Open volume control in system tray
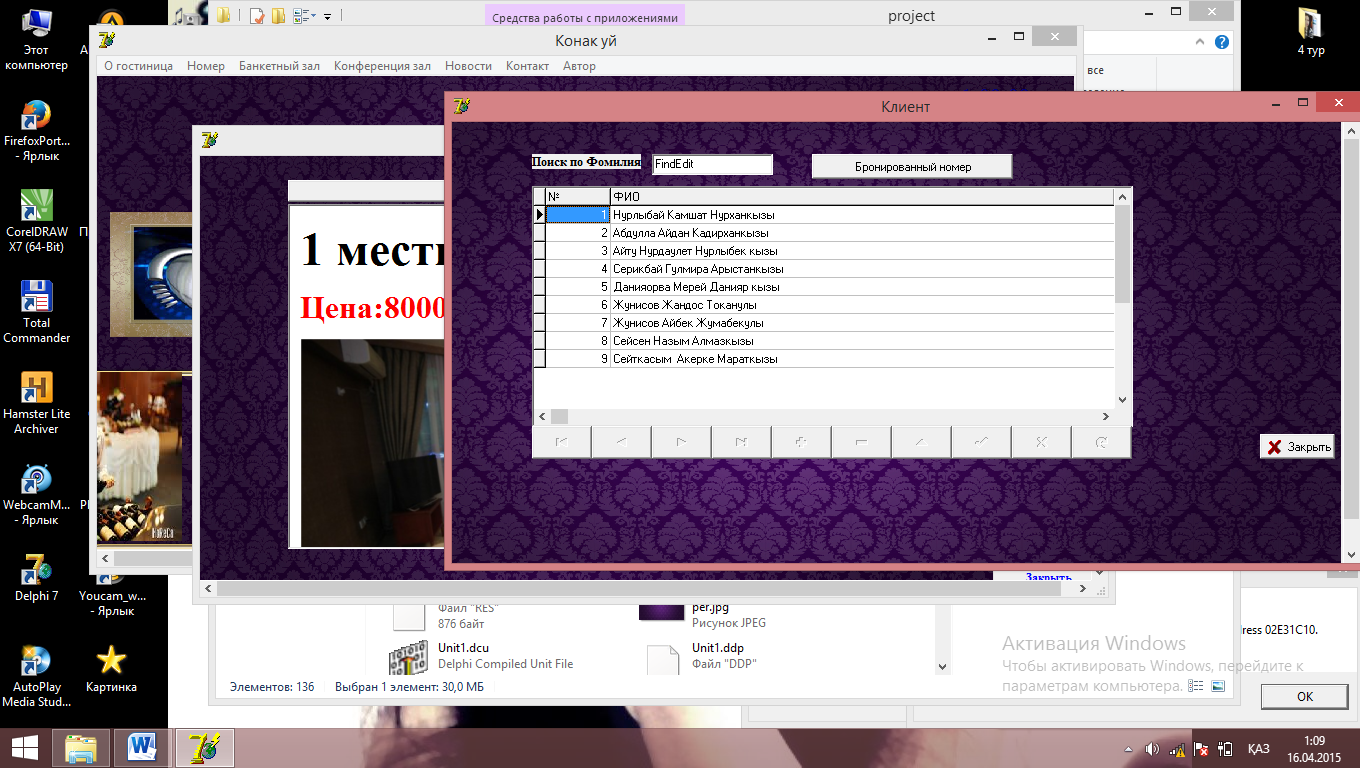Image resolution: width=1360 pixels, height=768 pixels. [x=1152, y=749]
